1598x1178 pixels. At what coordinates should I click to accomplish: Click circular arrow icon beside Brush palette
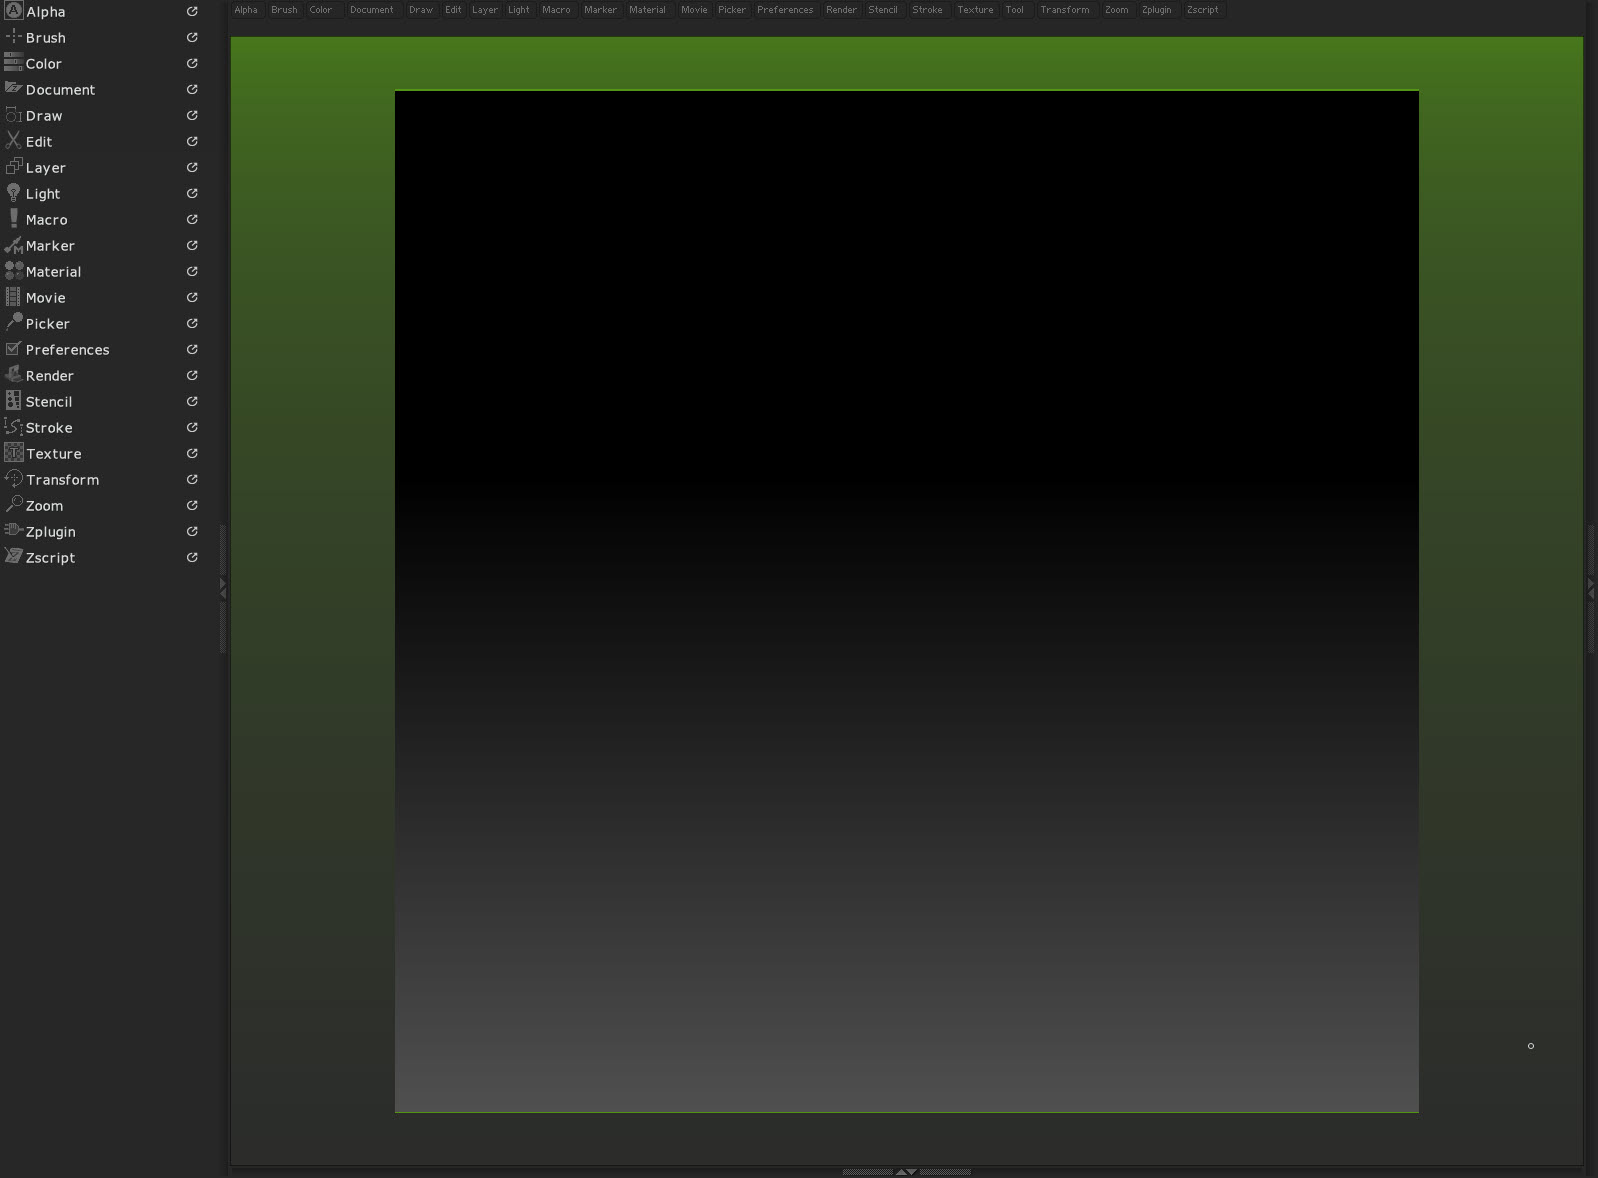[192, 37]
